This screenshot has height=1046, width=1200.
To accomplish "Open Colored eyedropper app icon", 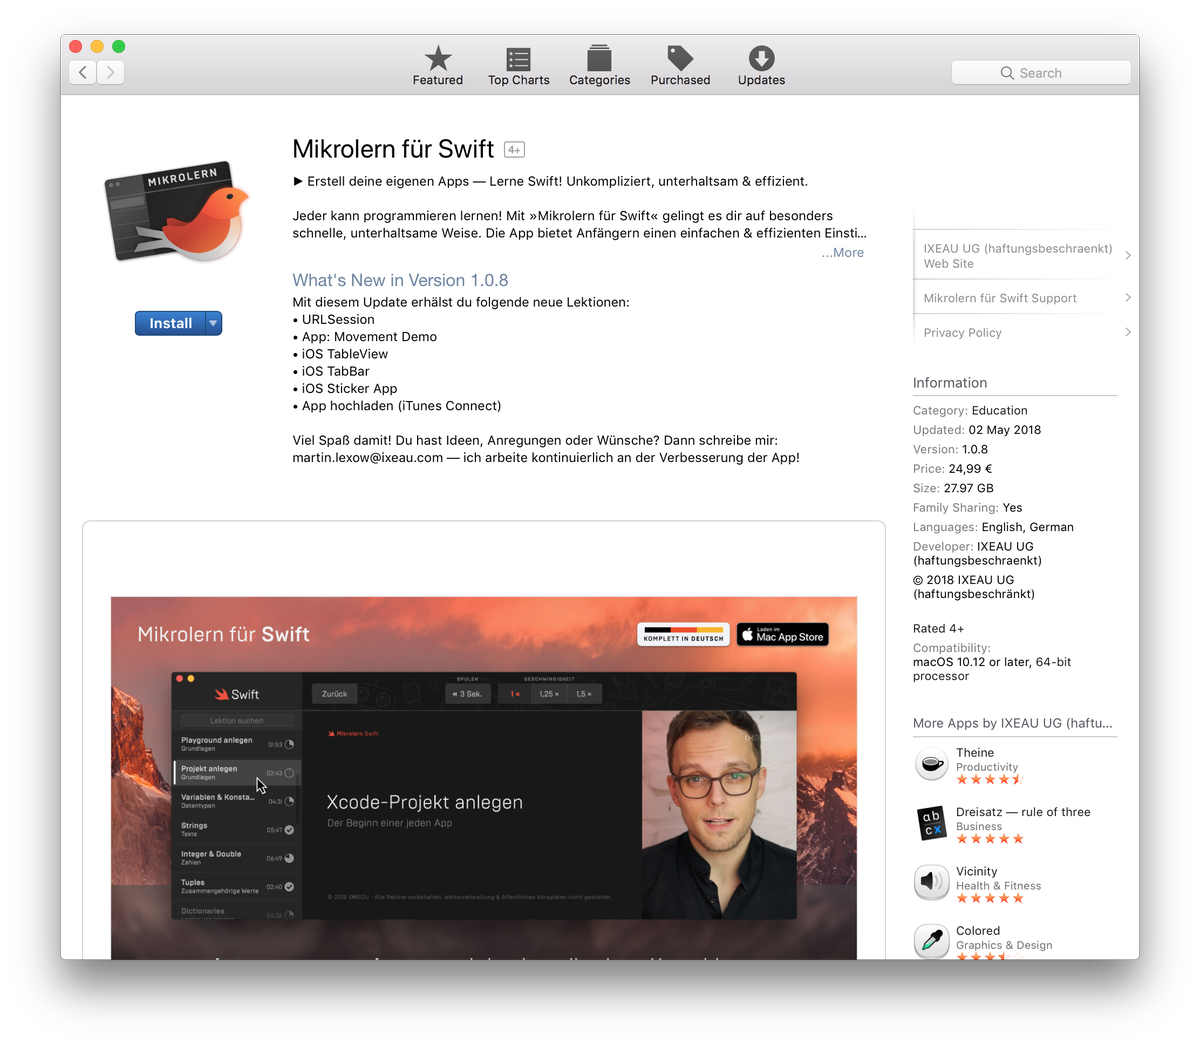I will 931,941.
